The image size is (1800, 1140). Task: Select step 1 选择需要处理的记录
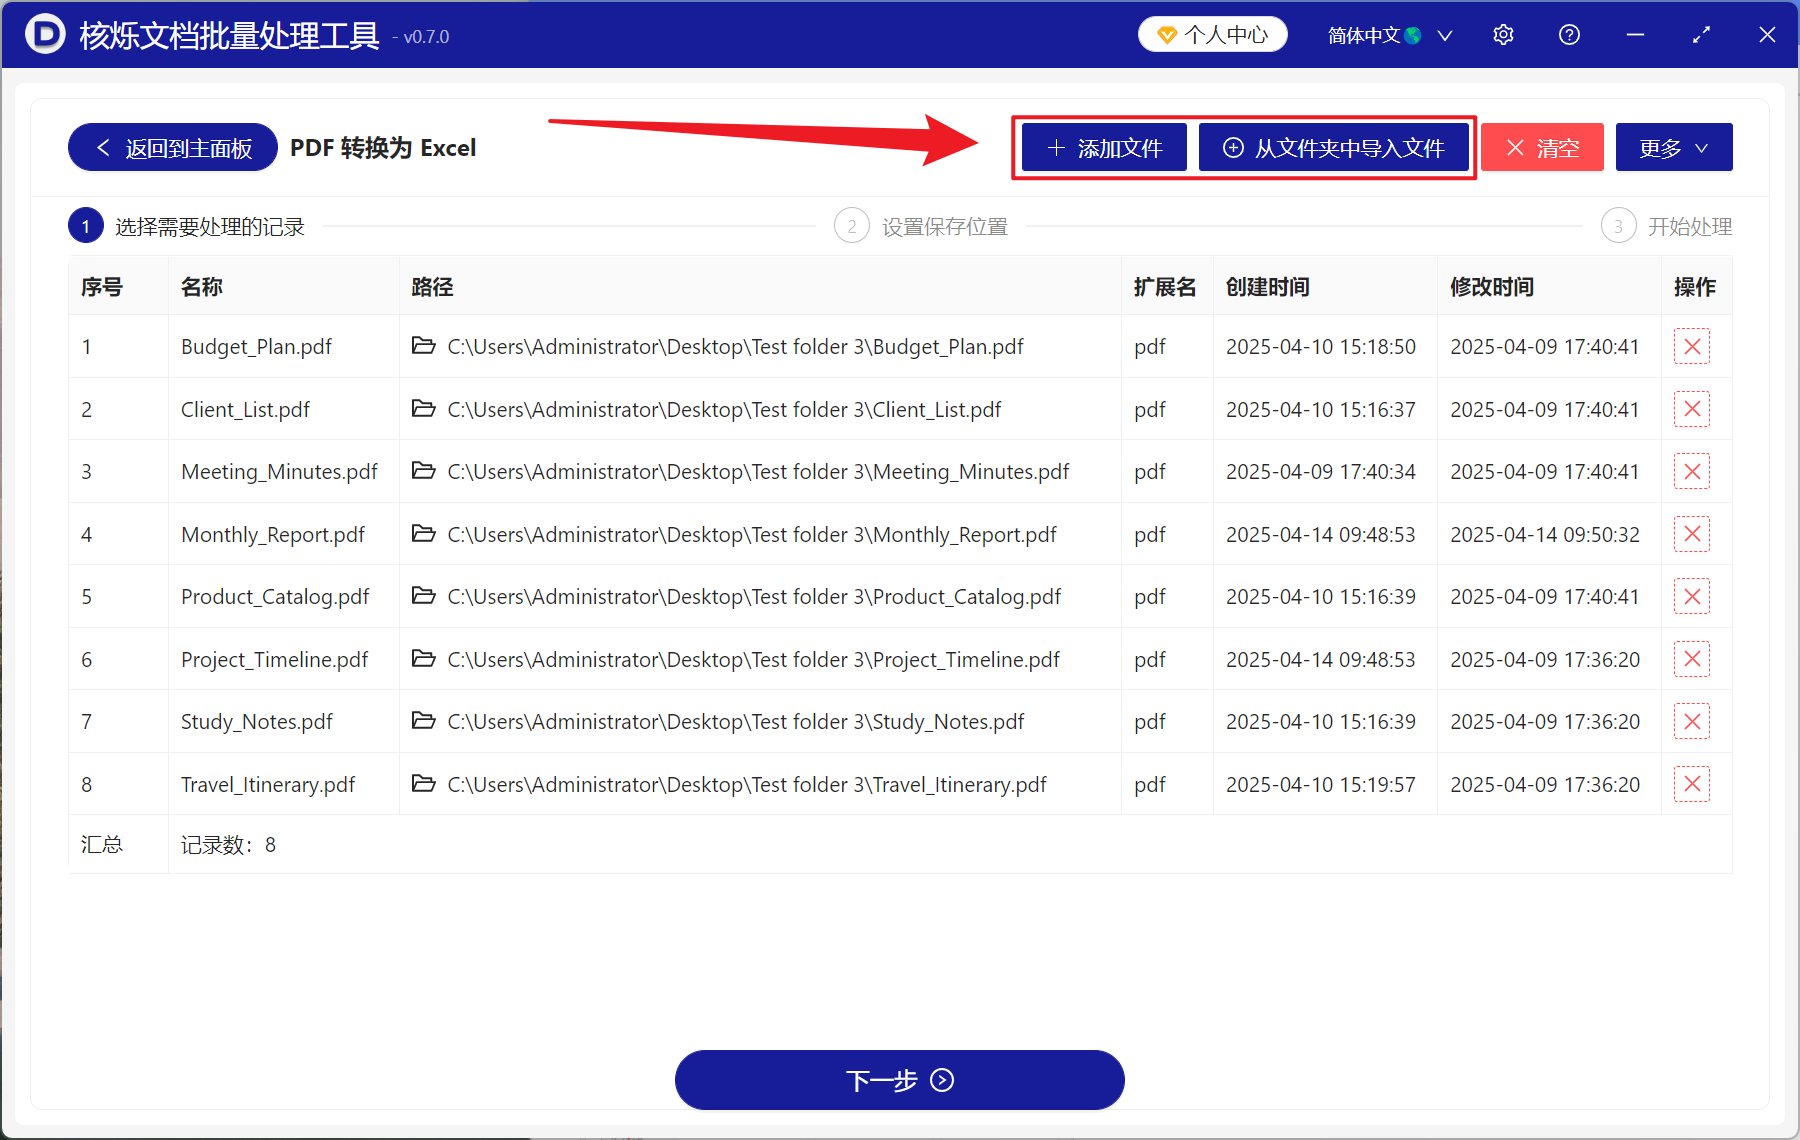[x=186, y=227]
